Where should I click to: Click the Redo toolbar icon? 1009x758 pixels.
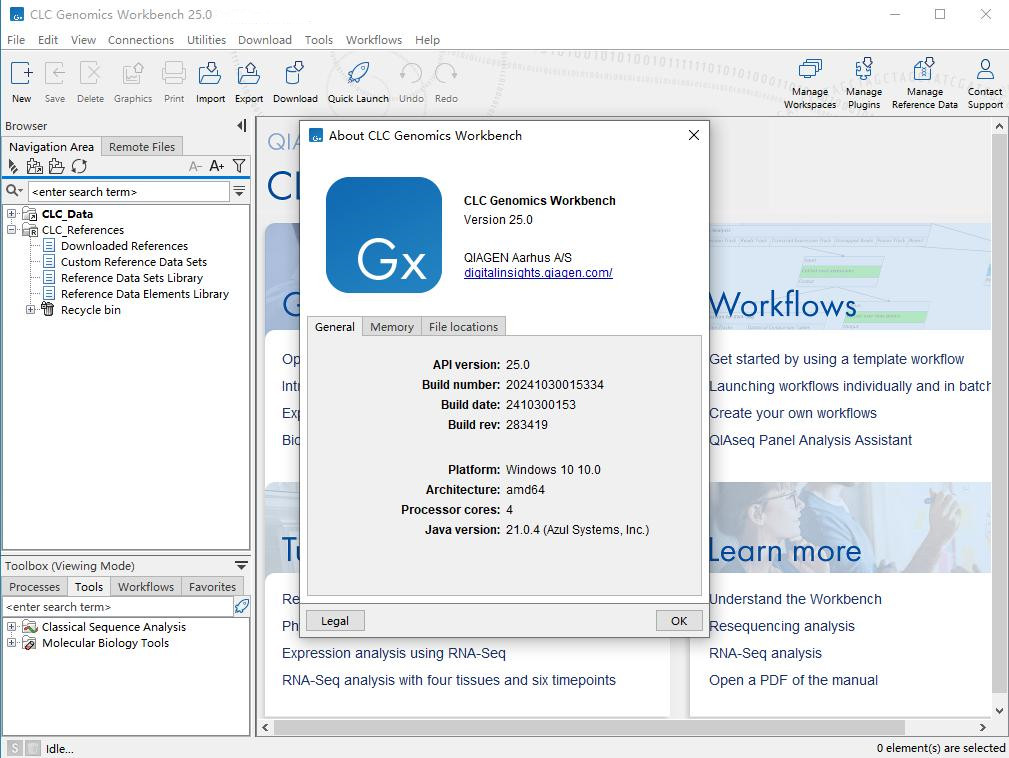coord(446,73)
